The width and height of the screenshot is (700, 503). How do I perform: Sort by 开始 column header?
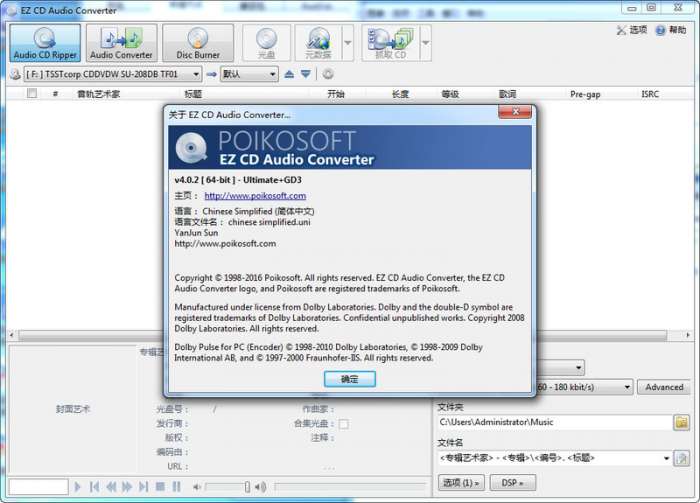tap(336, 94)
